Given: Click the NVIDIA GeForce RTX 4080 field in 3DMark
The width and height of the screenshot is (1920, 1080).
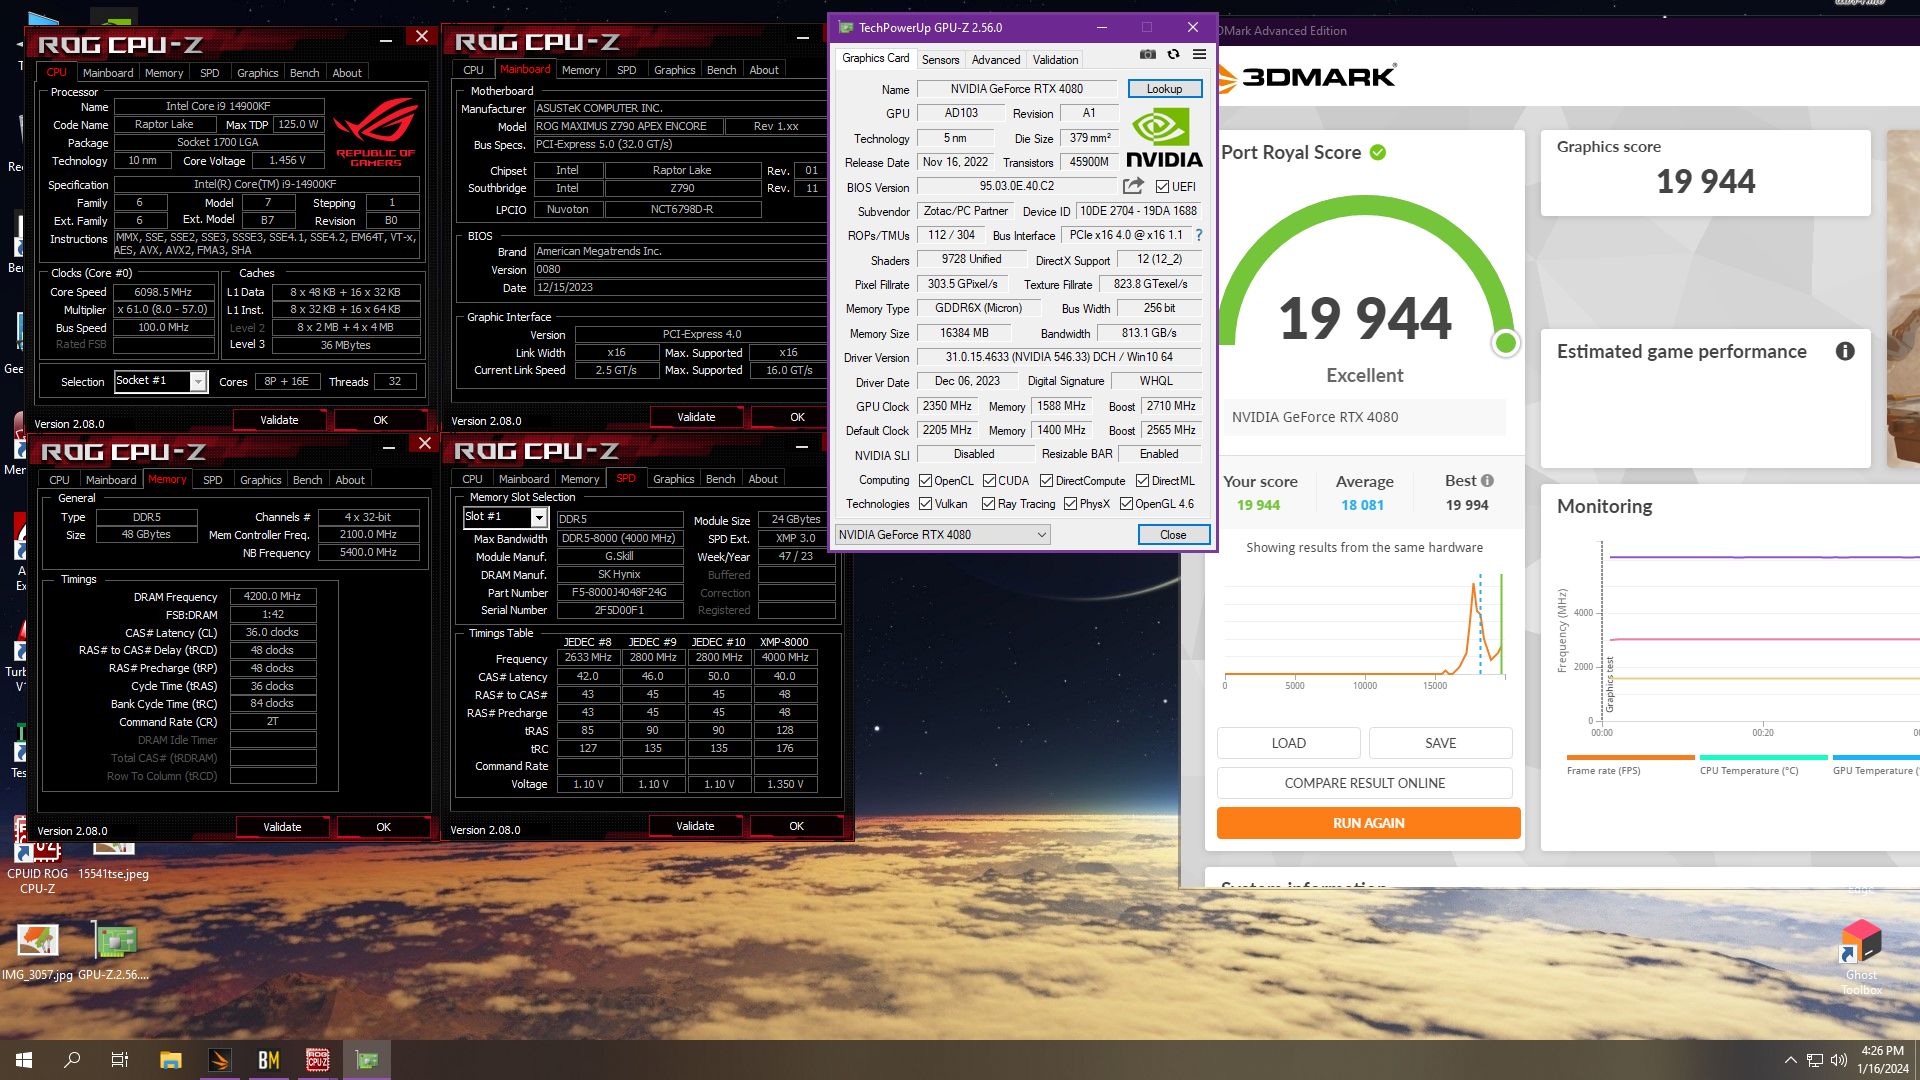Looking at the screenshot, I should coord(1364,417).
